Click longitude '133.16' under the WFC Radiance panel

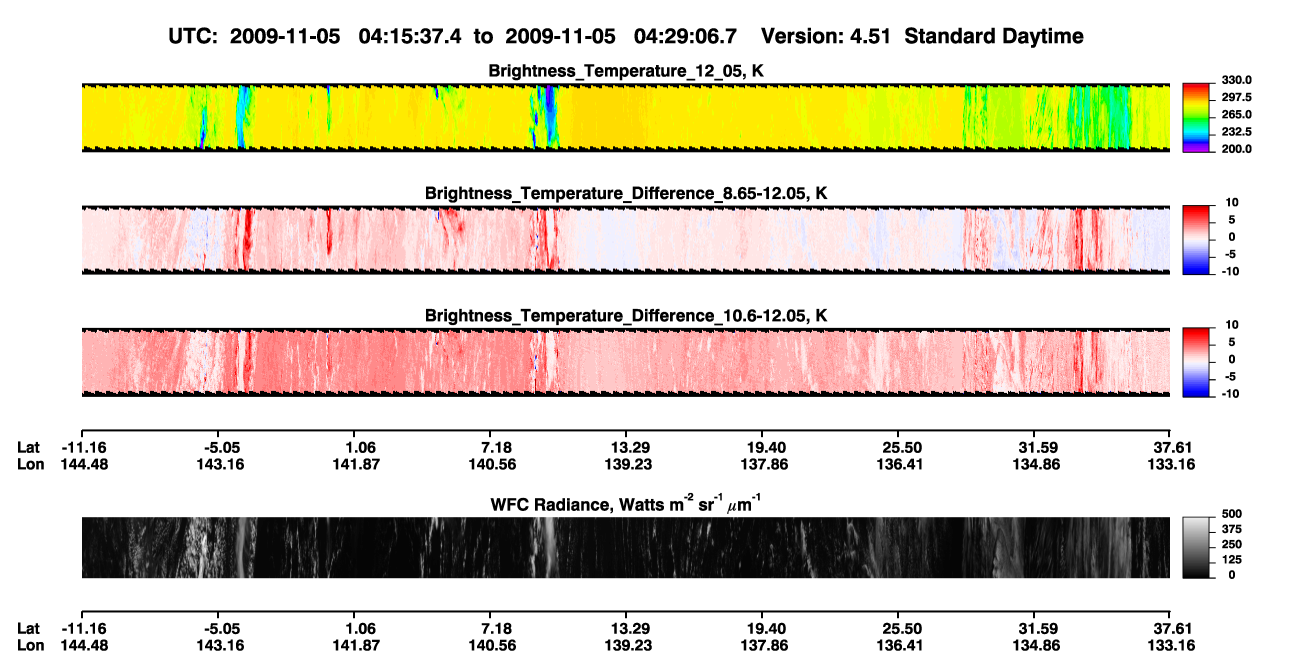pos(1170,645)
